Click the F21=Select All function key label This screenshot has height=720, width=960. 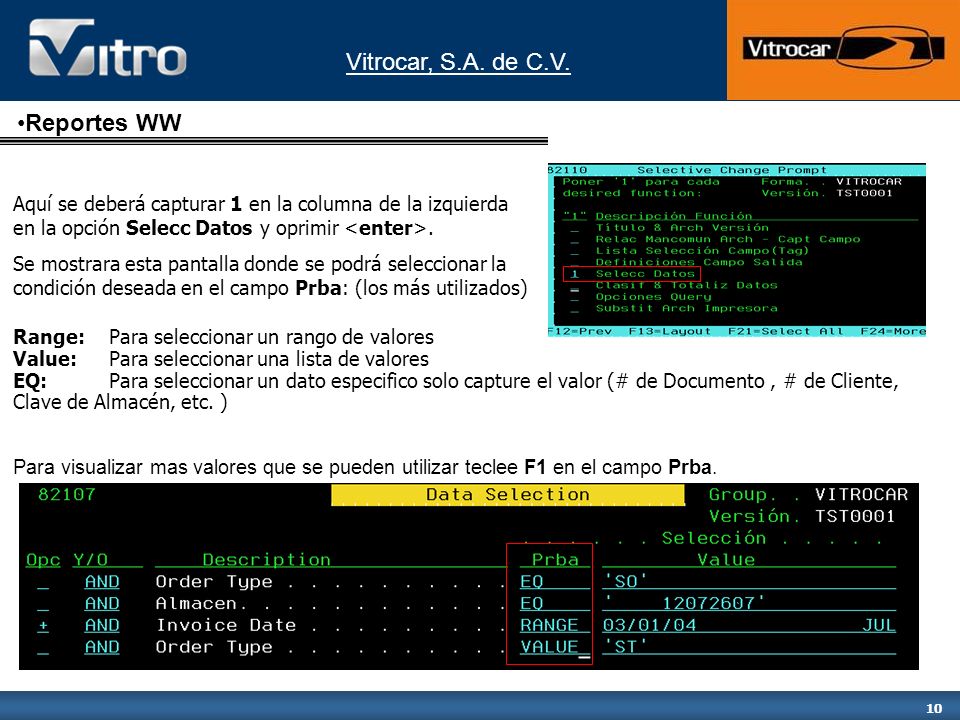coord(786,331)
